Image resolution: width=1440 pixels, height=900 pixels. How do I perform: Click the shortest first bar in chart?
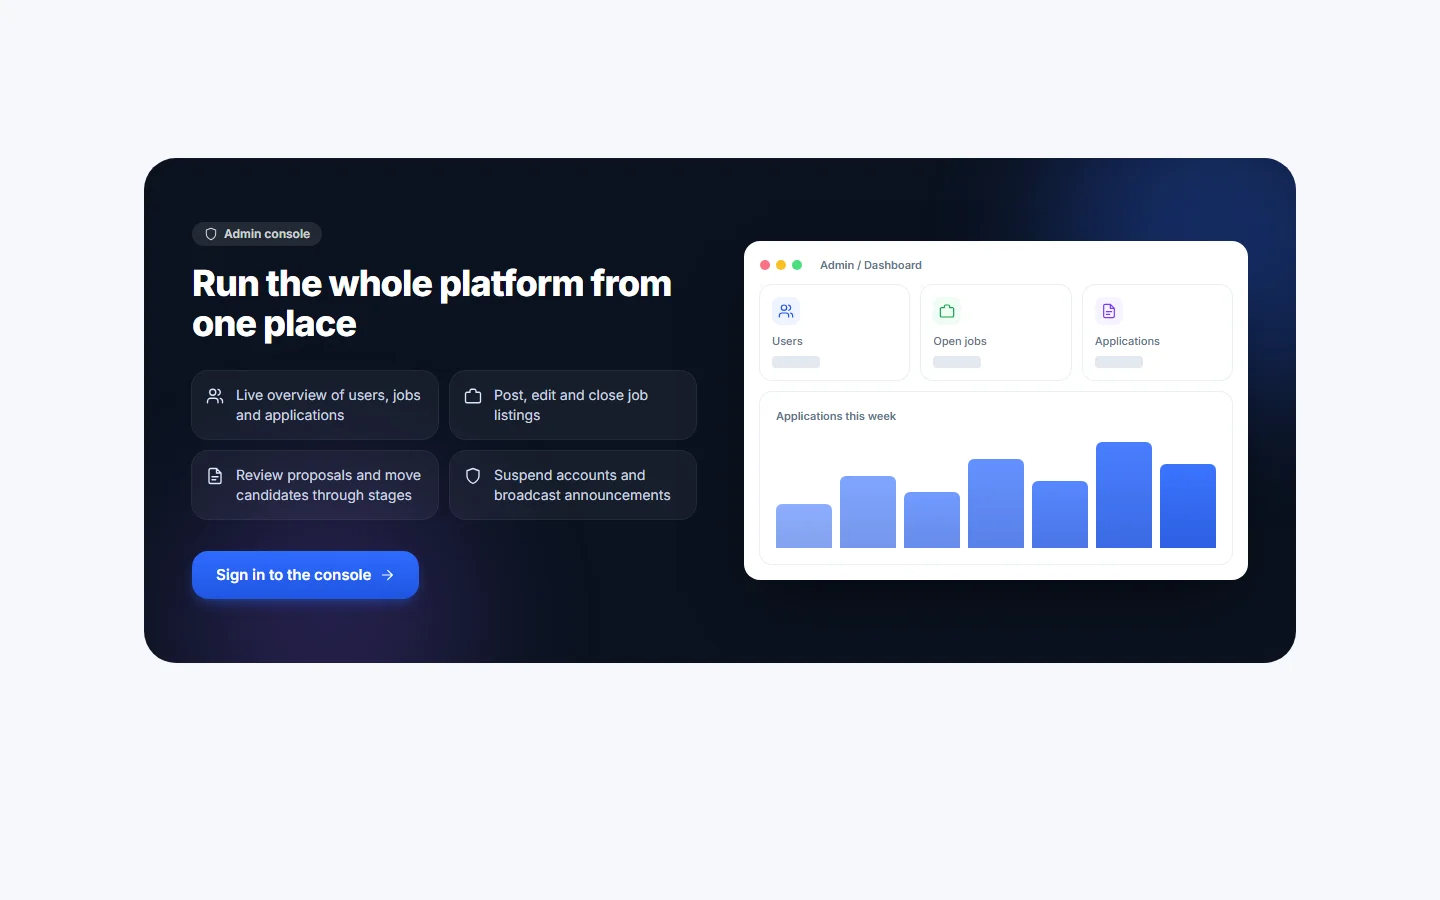point(804,526)
